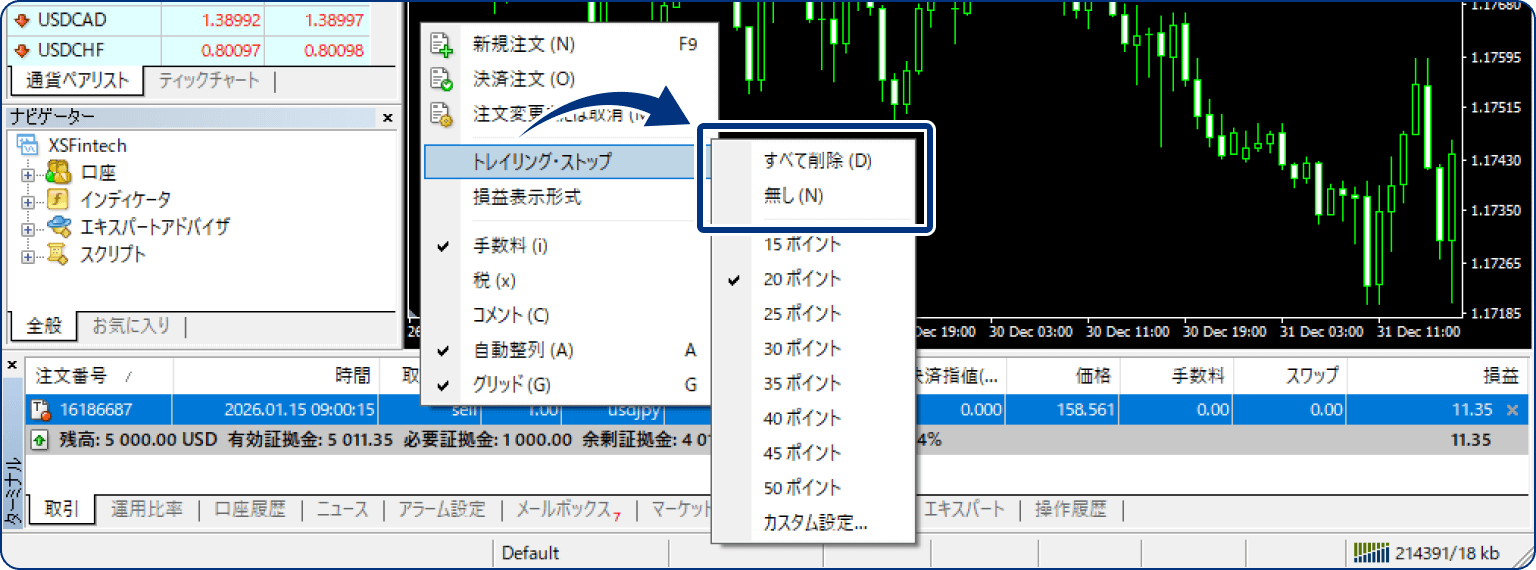Click the Close Order (決済注文) menu icon
Screen dimensions: 1536x570
coord(441,79)
